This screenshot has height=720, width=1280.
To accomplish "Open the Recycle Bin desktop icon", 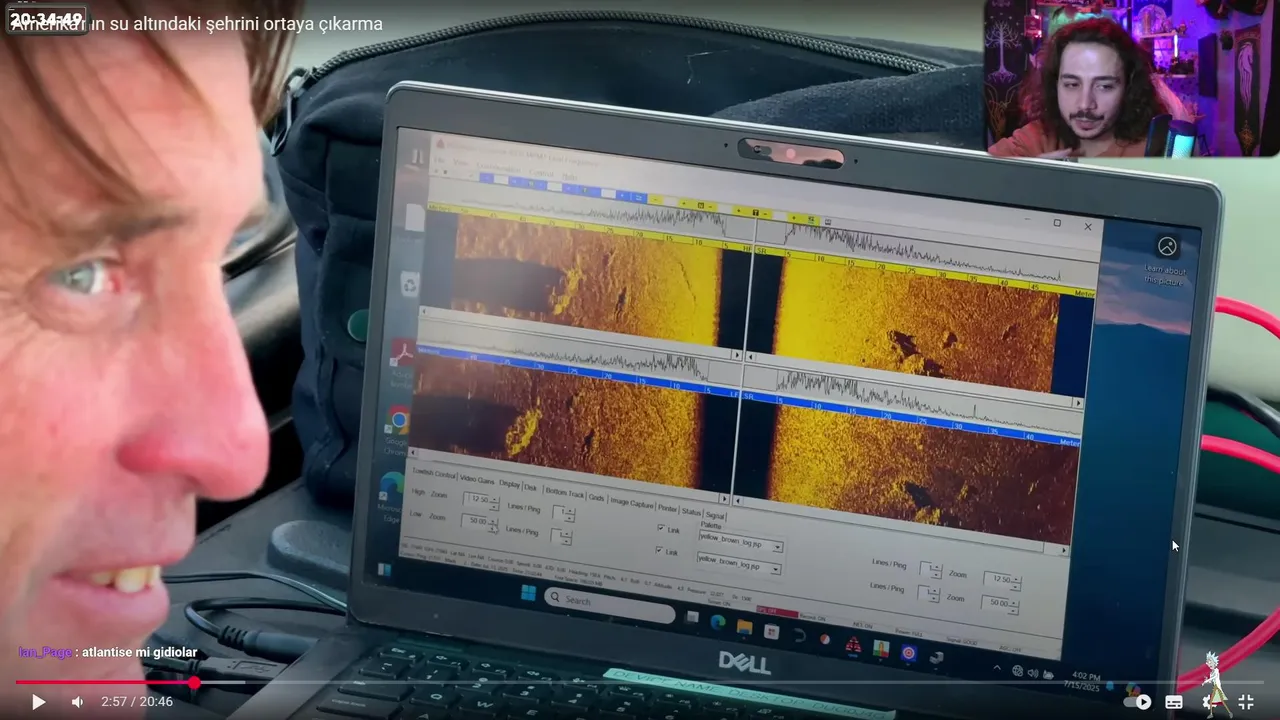I will 410,284.
